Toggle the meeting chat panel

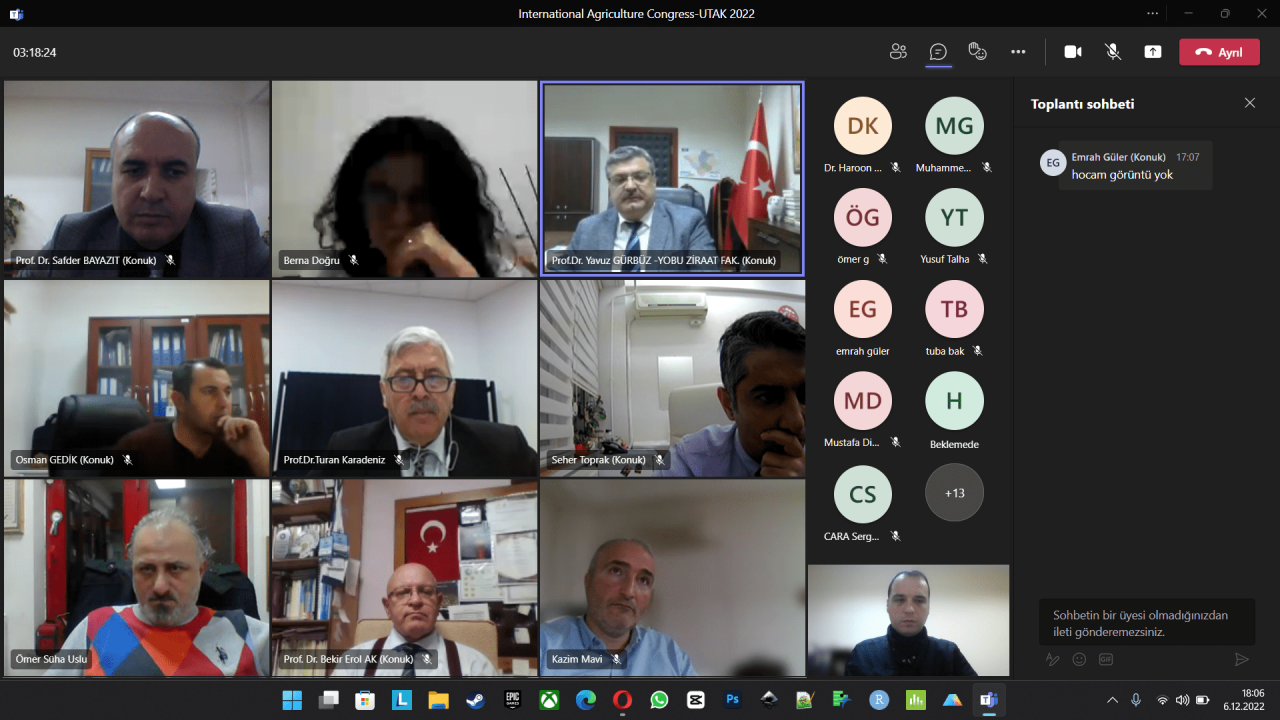click(x=938, y=52)
